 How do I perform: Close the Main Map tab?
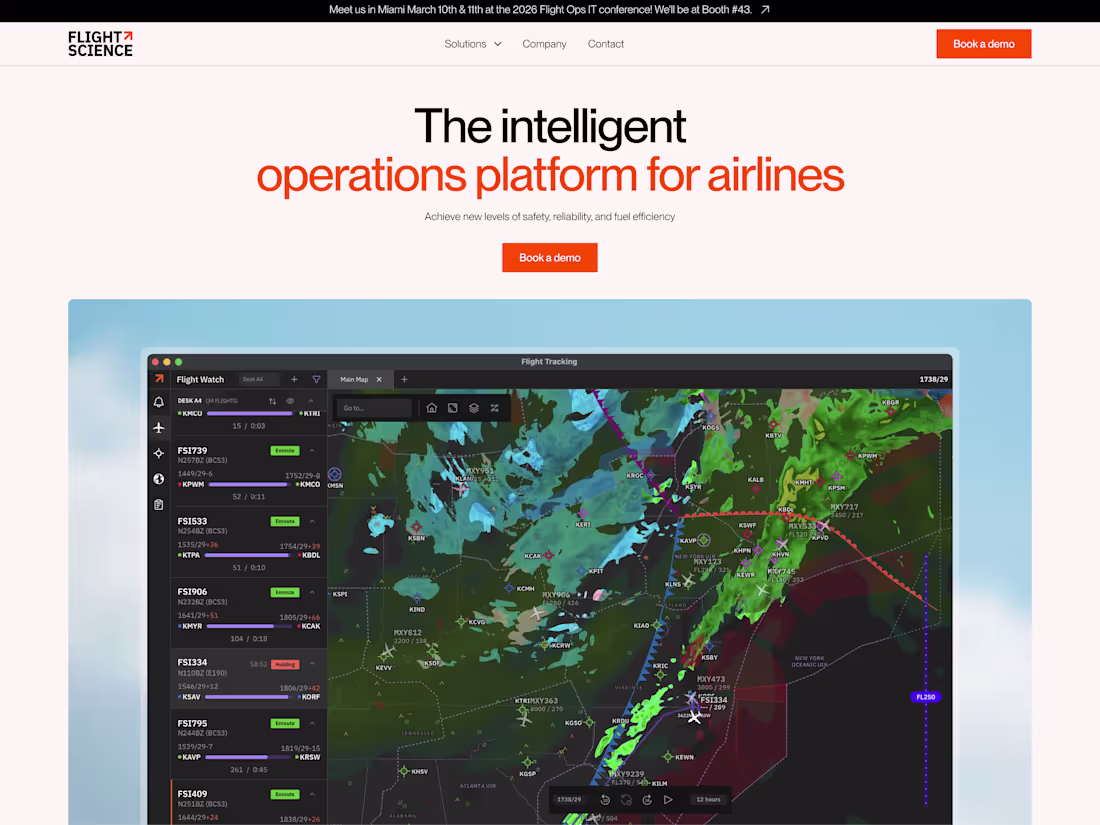380,380
